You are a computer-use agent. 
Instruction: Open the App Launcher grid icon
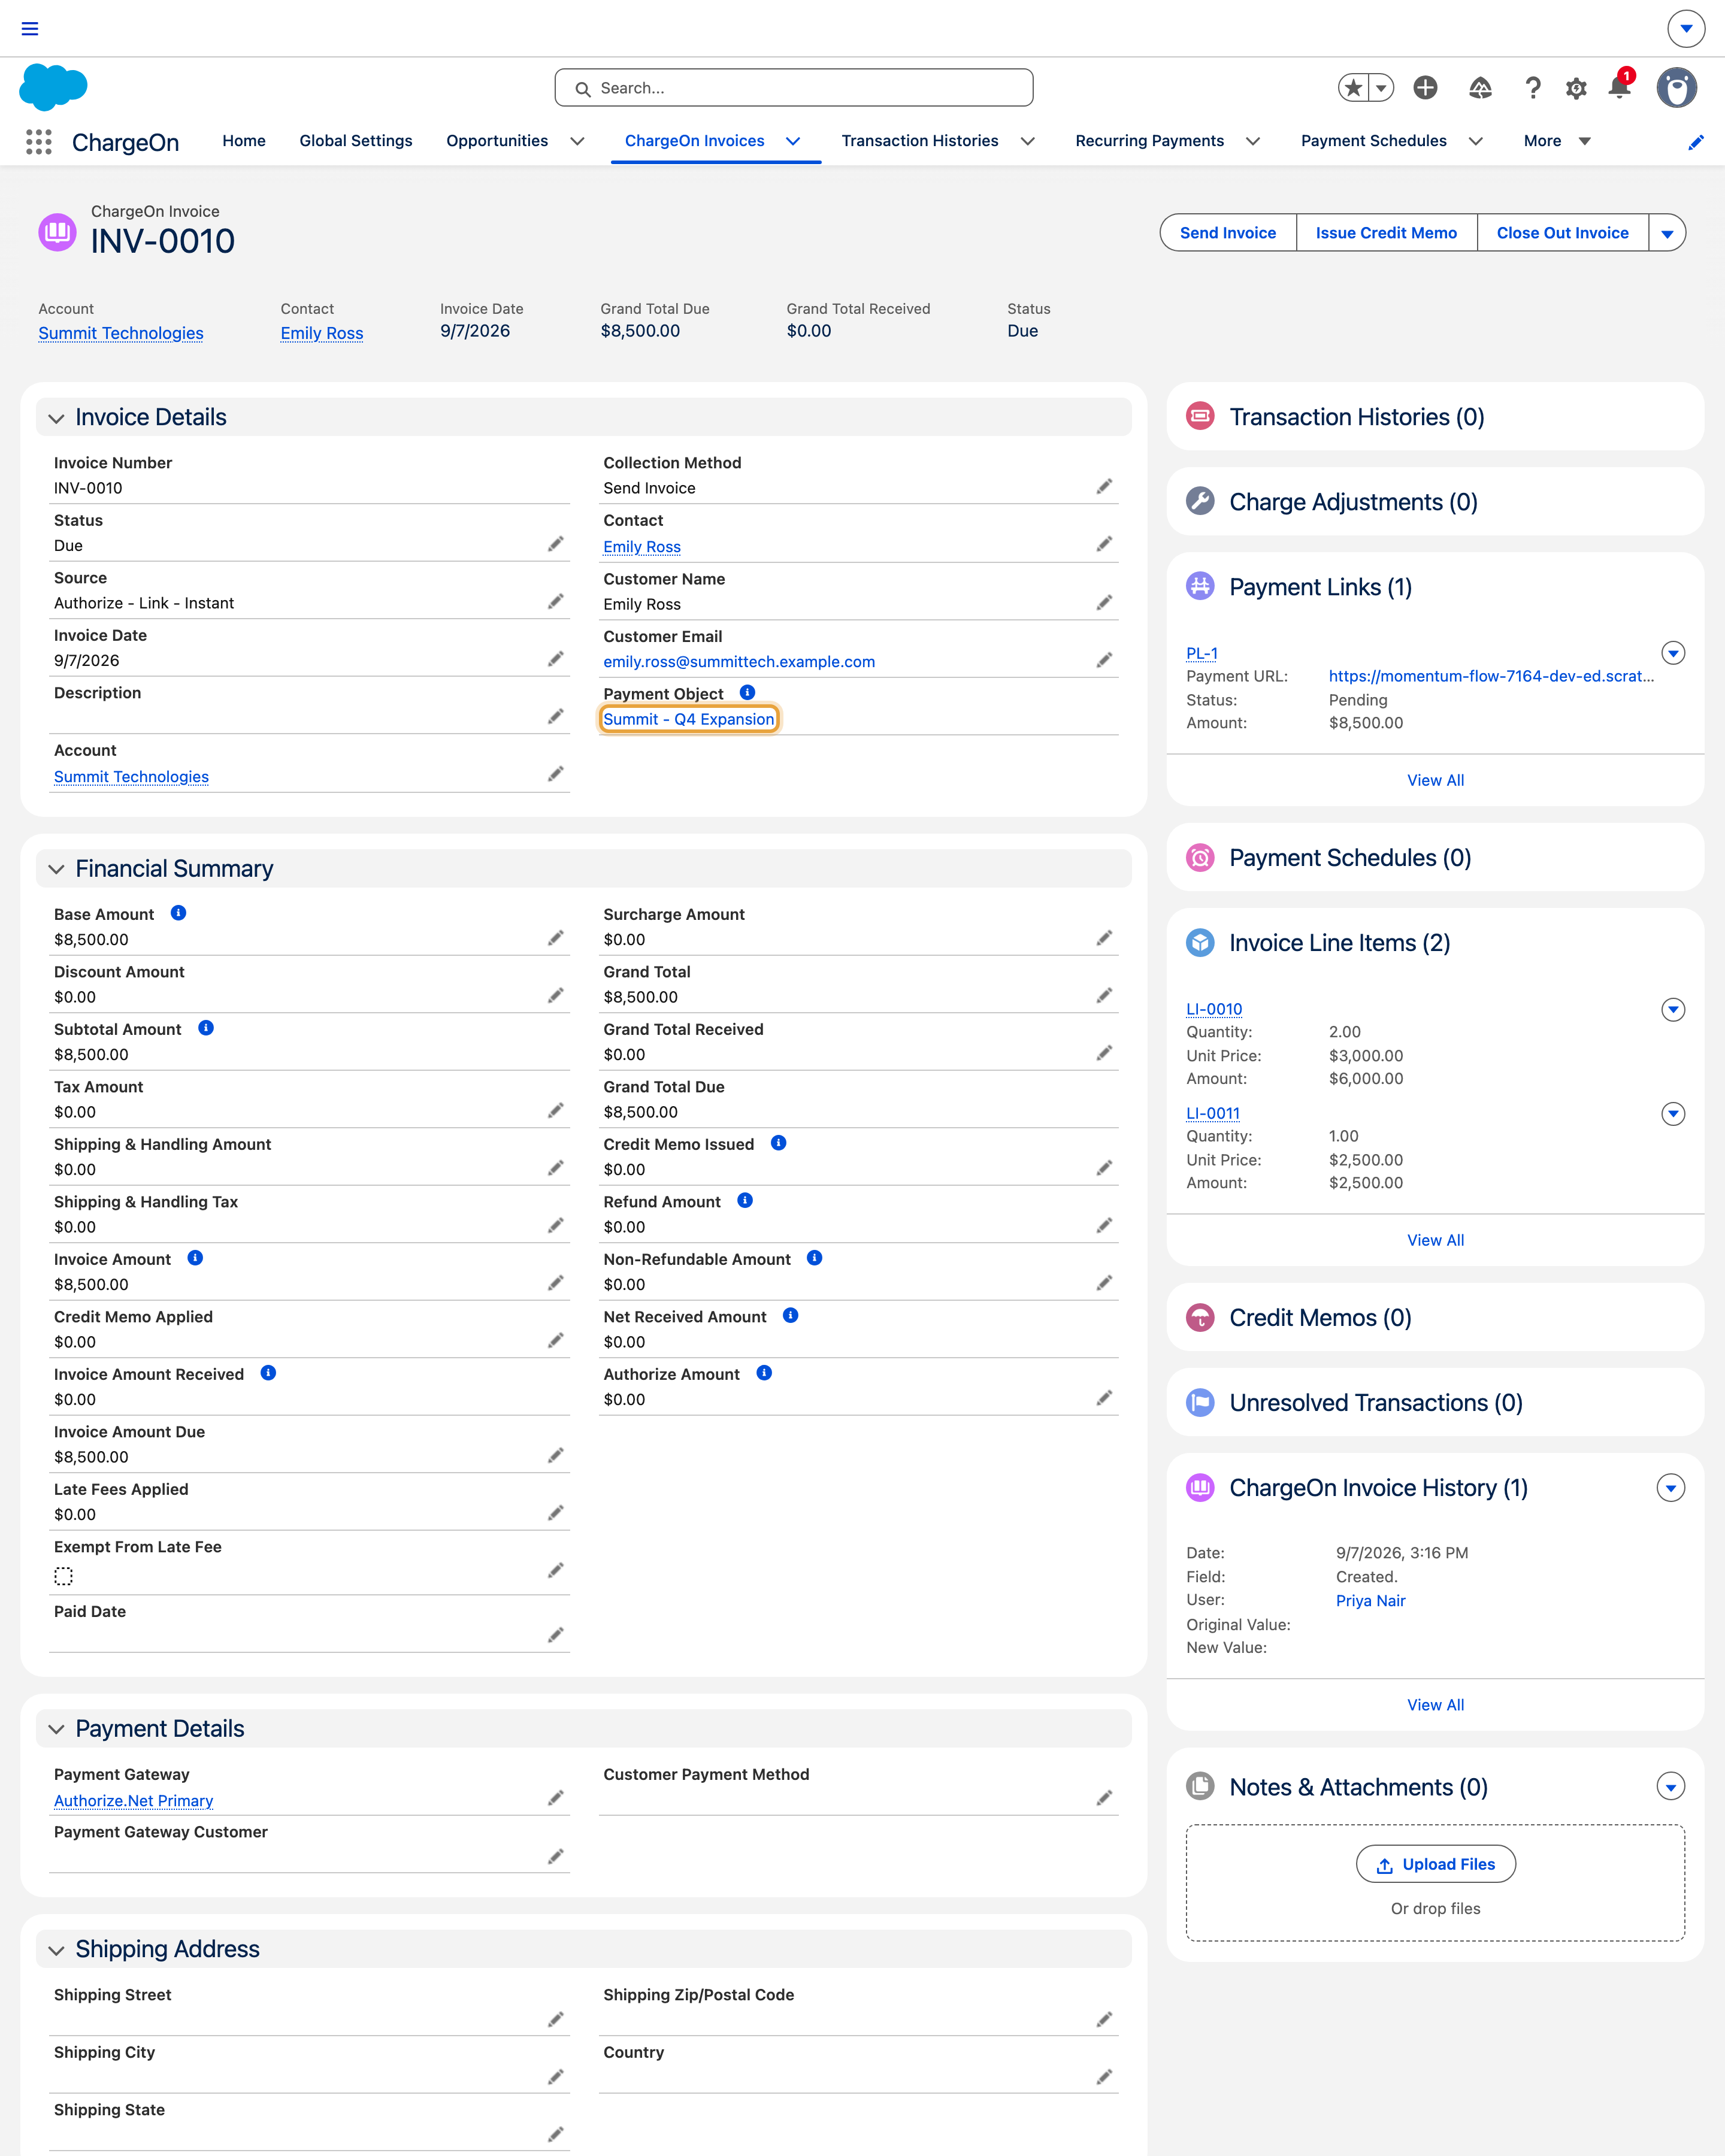[38, 142]
